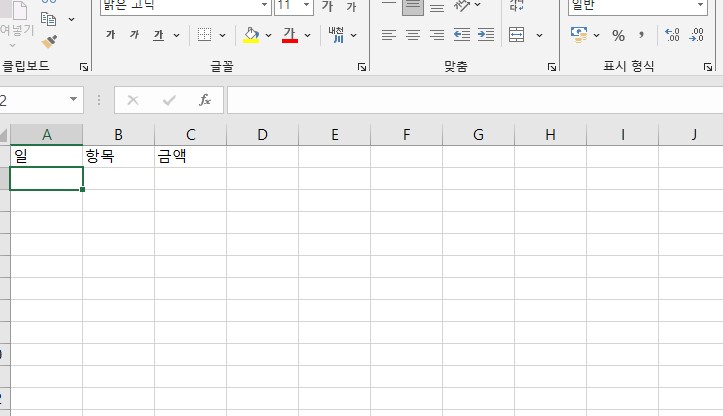Increase font size with larger 가 icon
This screenshot has height=416, width=723.
click(327, 6)
